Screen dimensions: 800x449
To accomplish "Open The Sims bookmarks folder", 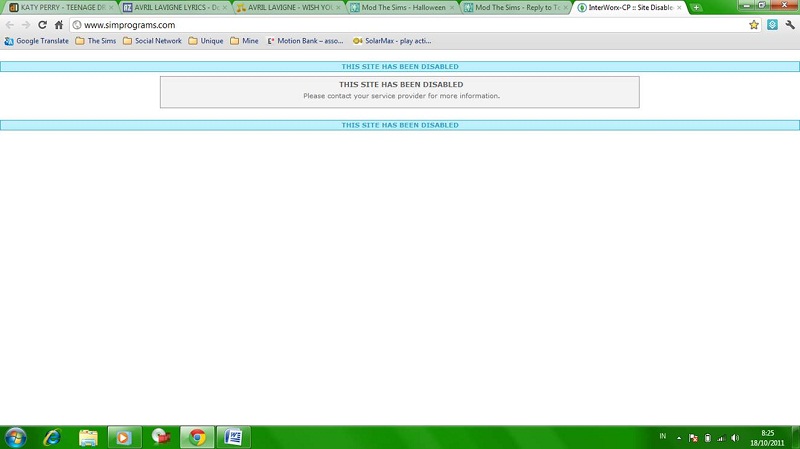I will coord(95,41).
